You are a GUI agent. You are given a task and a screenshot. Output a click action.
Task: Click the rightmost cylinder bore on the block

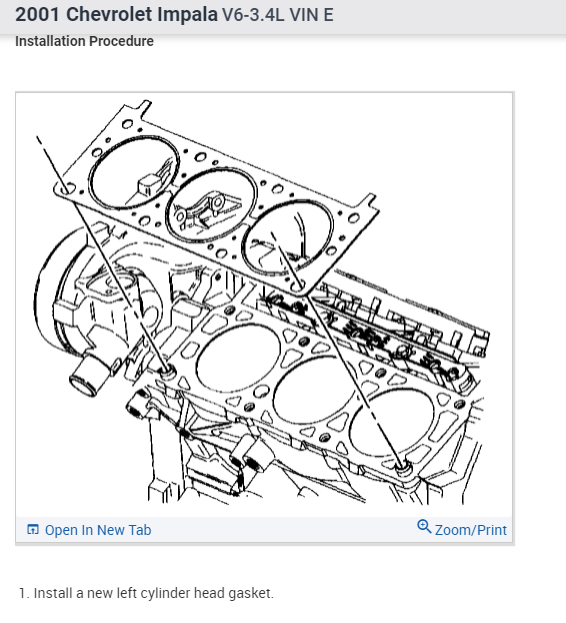coord(391,424)
